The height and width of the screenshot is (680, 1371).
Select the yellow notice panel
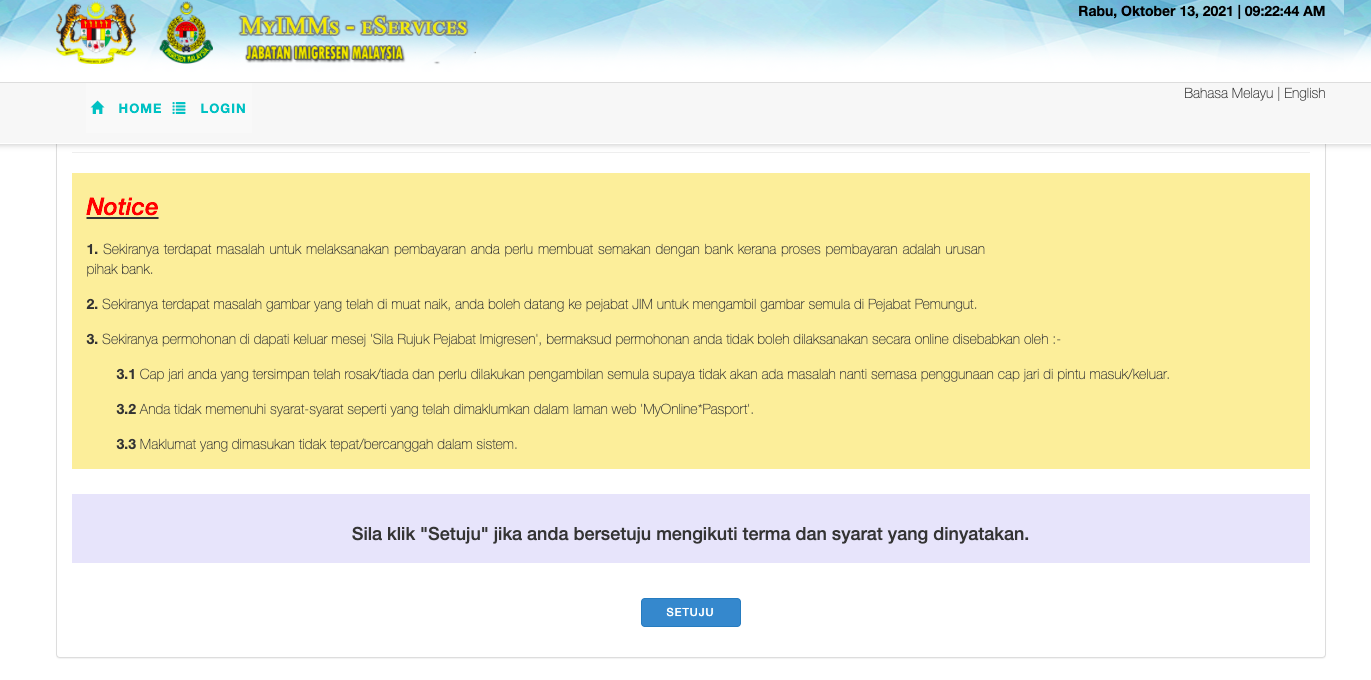690,320
